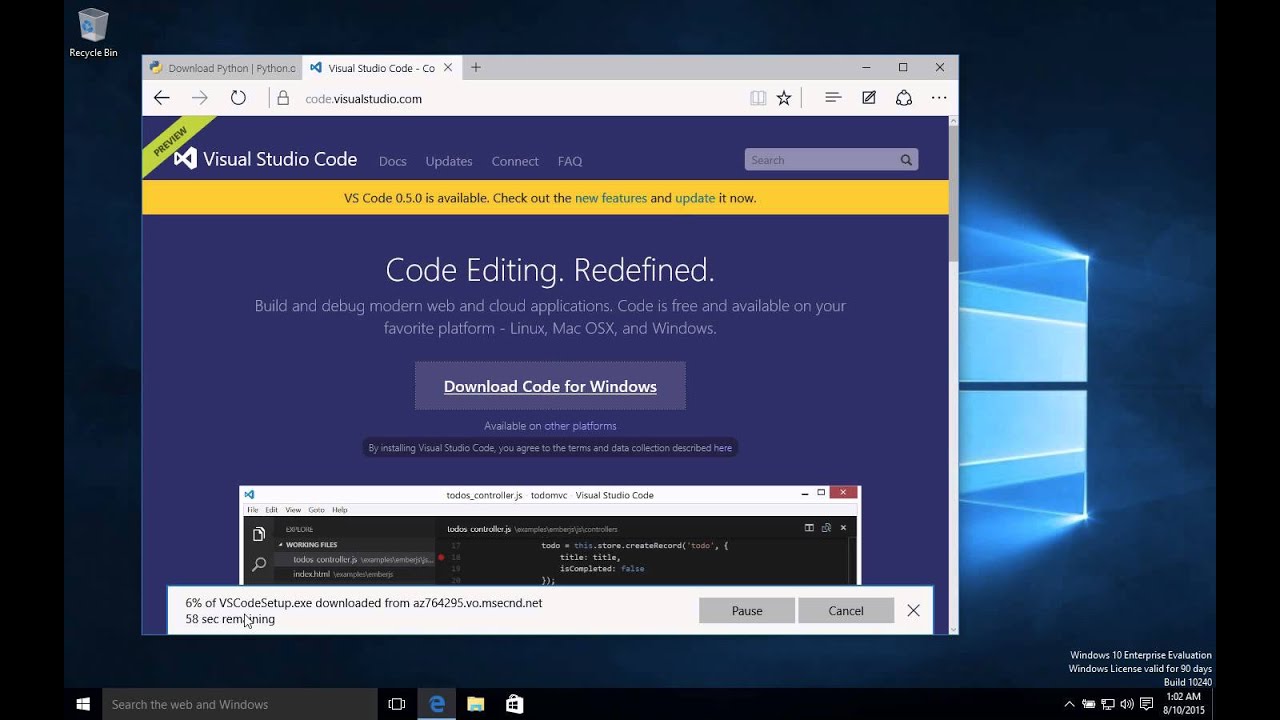Click the Edge taskbar icon
Screen dimensions: 1280x720
coord(437,704)
